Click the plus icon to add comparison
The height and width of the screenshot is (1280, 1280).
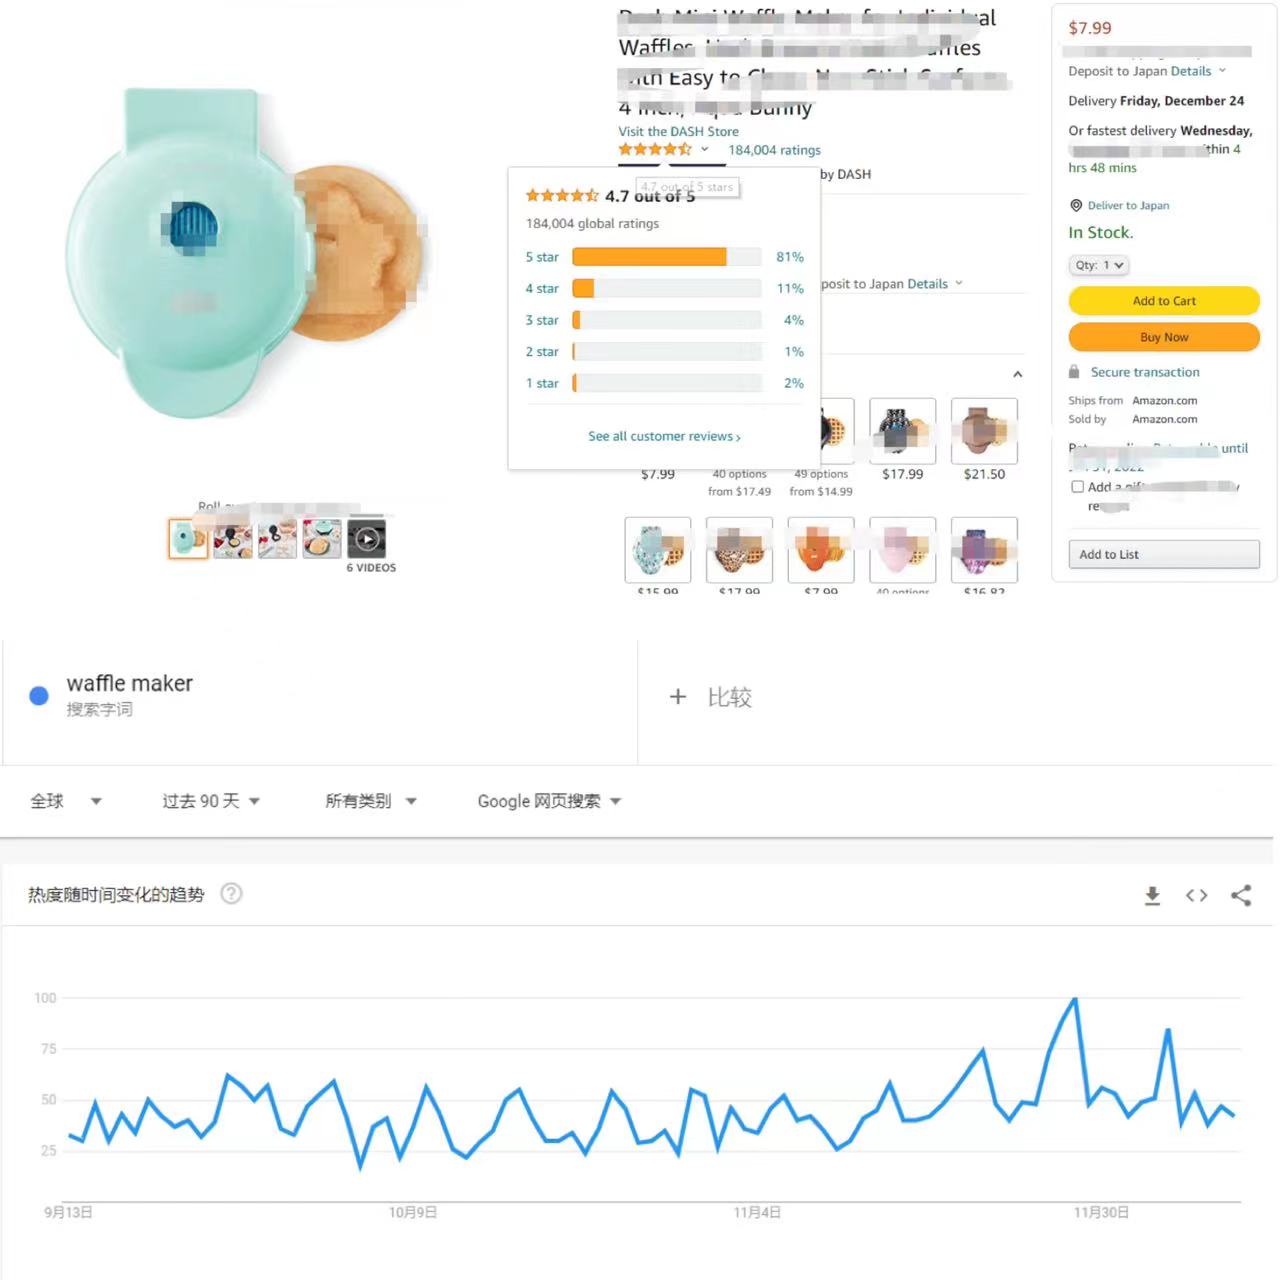pos(678,697)
